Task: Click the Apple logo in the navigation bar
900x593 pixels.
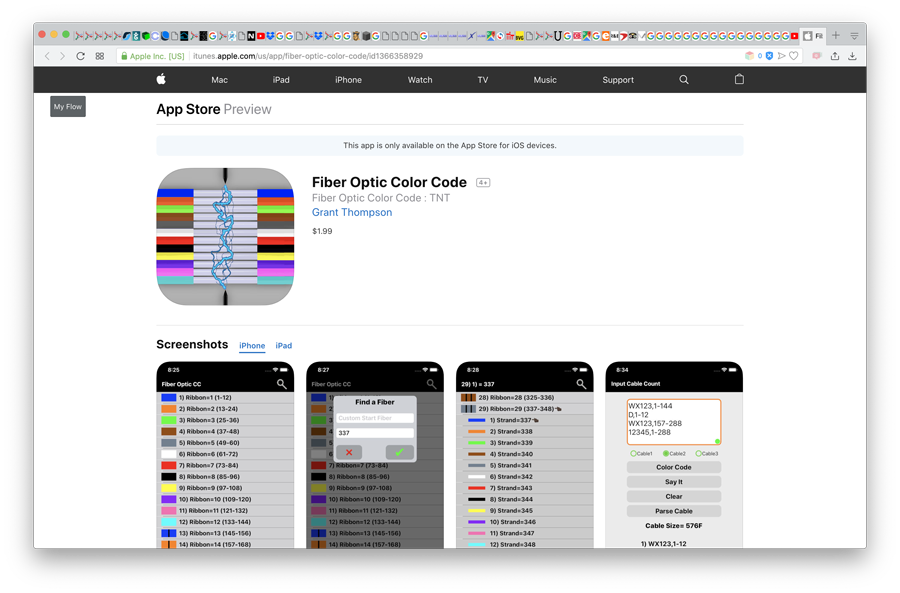Action: pyautogui.click(x=161, y=79)
